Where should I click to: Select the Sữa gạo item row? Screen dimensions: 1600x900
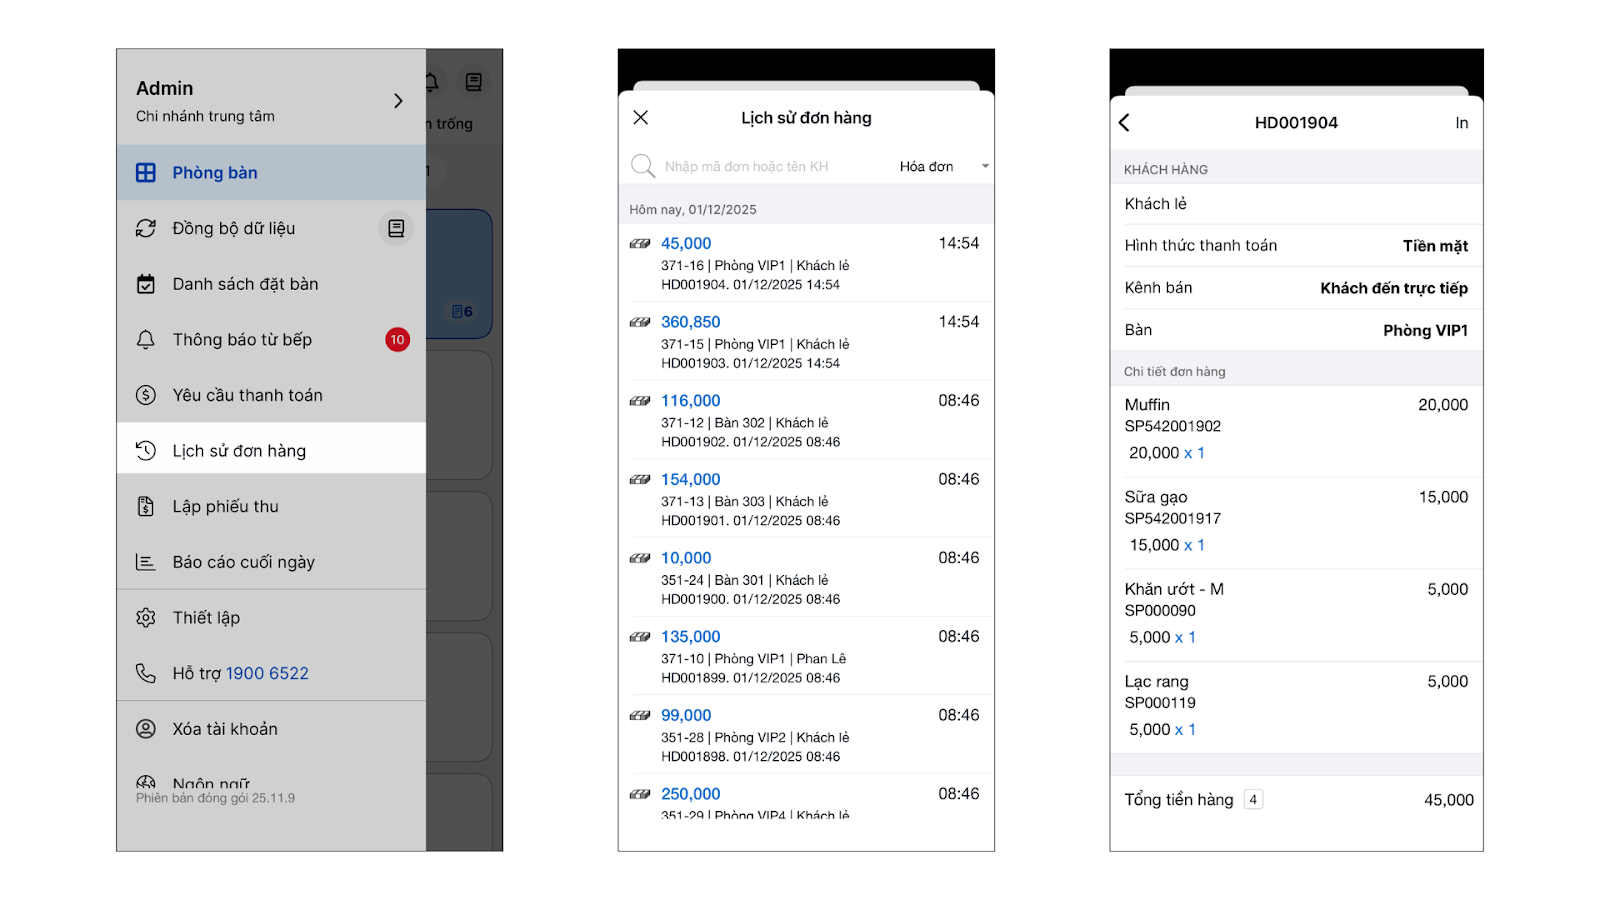pos(1297,523)
